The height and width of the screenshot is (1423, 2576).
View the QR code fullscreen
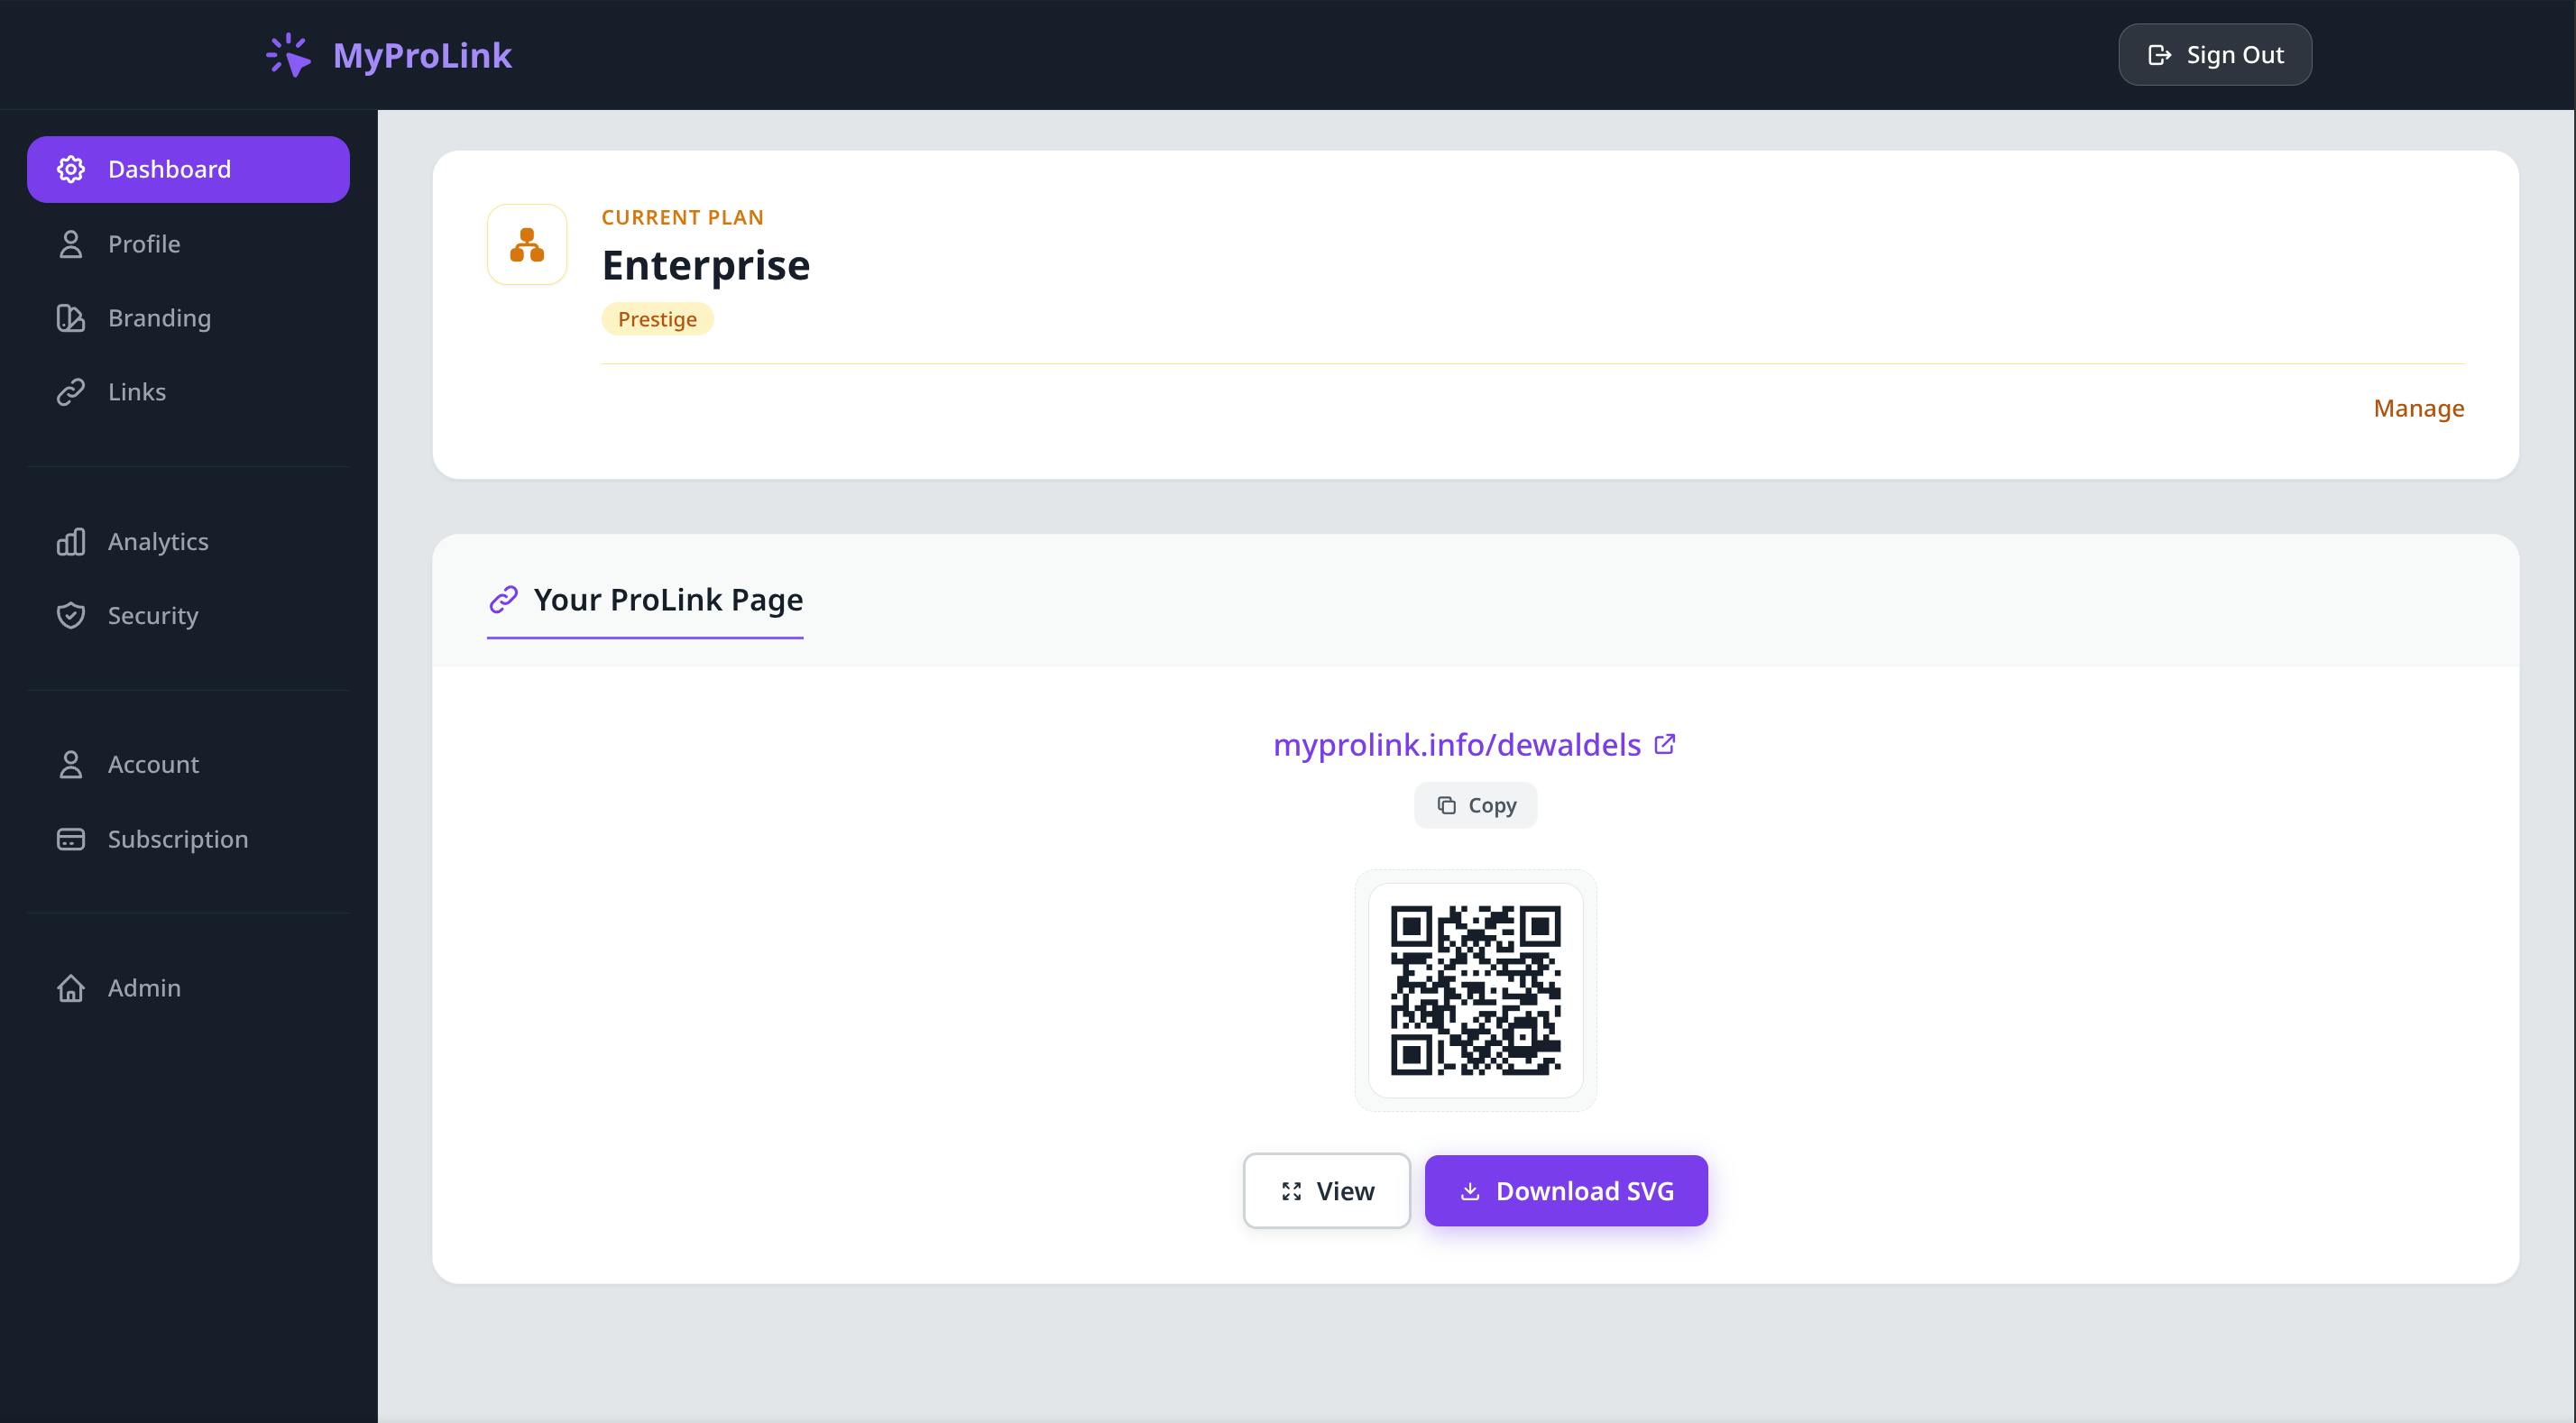point(1327,1191)
